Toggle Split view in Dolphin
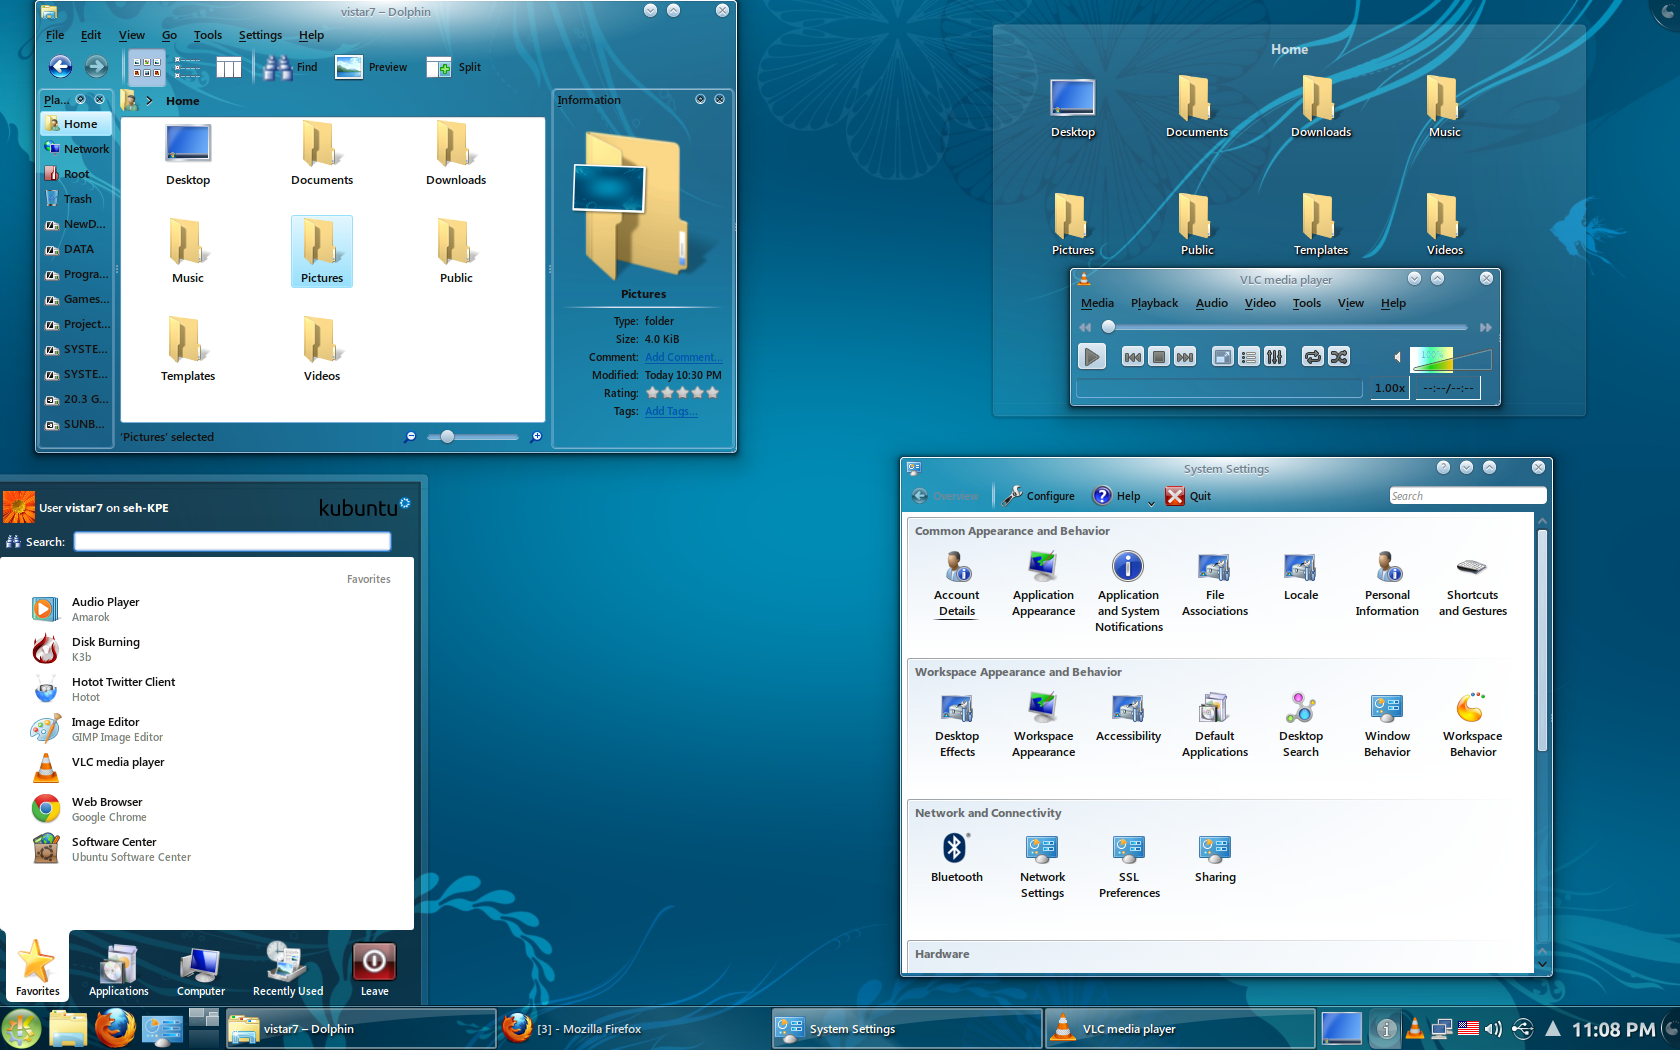This screenshot has height=1050, width=1680. tap(454, 67)
